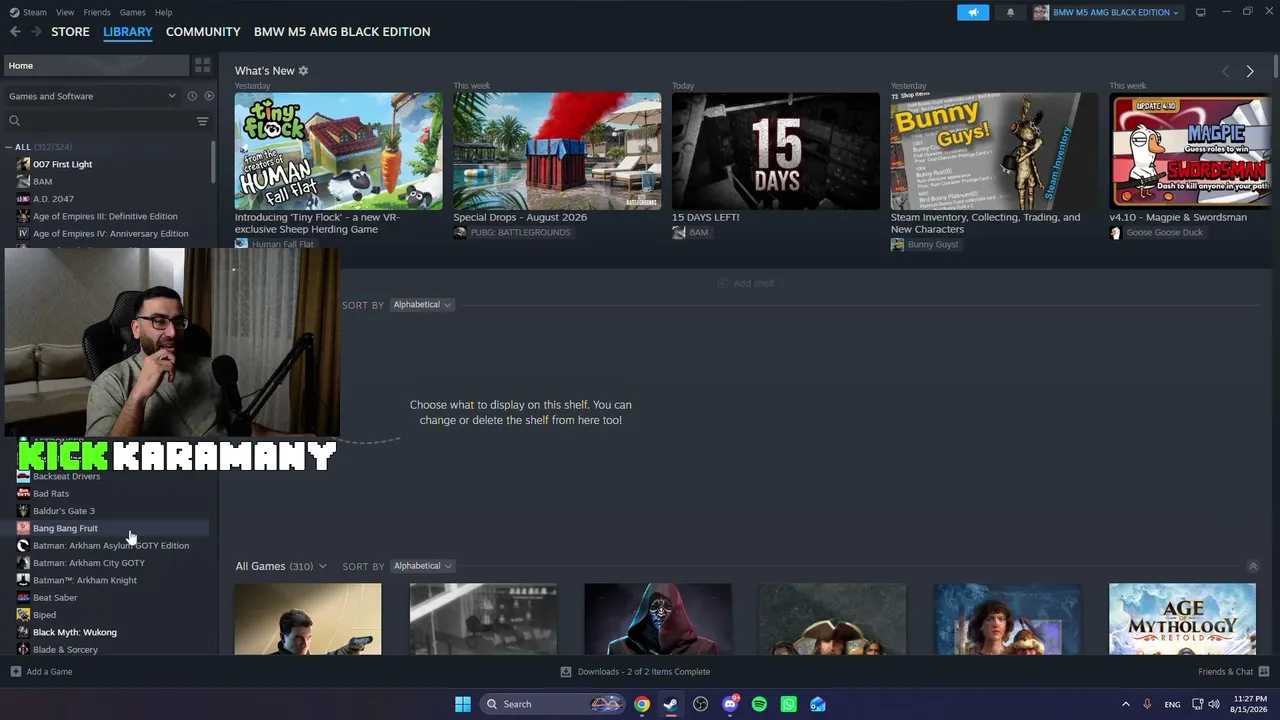Open the BMW M5 AMG BLACK EDITION profile tab
Screen dimensions: 1280x720
click(x=342, y=32)
